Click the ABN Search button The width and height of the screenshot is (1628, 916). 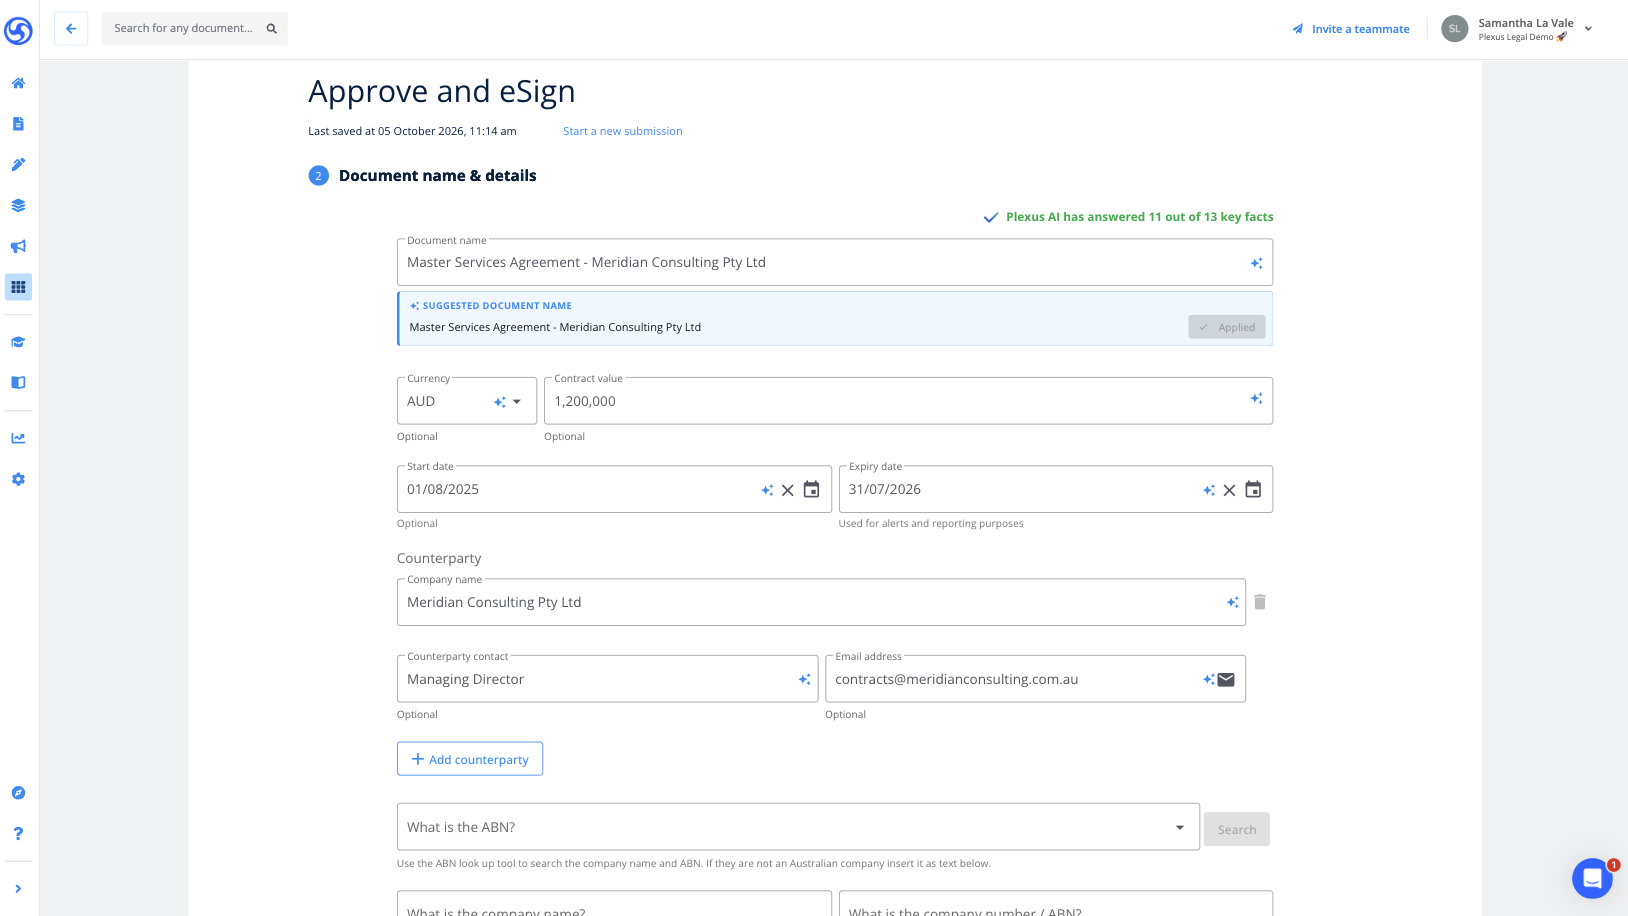click(x=1237, y=829)
